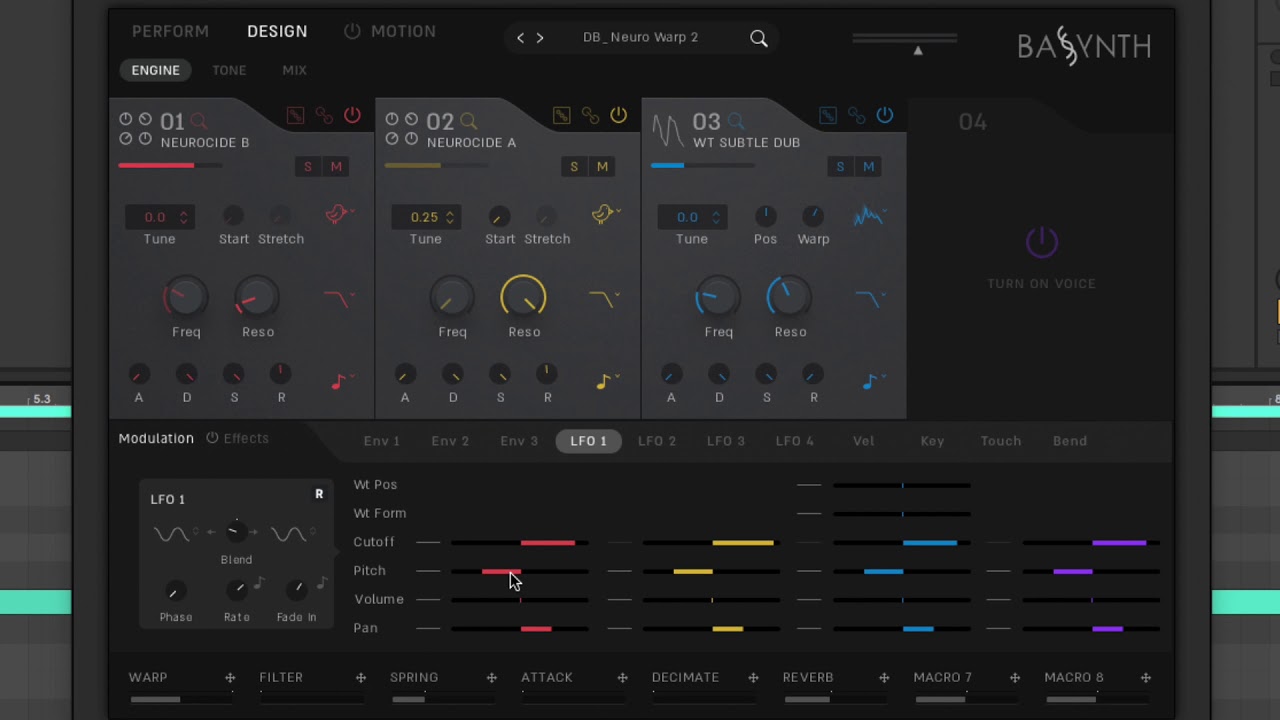Click link icon on voice 01
Viewport: 1280px width, 720px height.
click(x=324, y=116)
